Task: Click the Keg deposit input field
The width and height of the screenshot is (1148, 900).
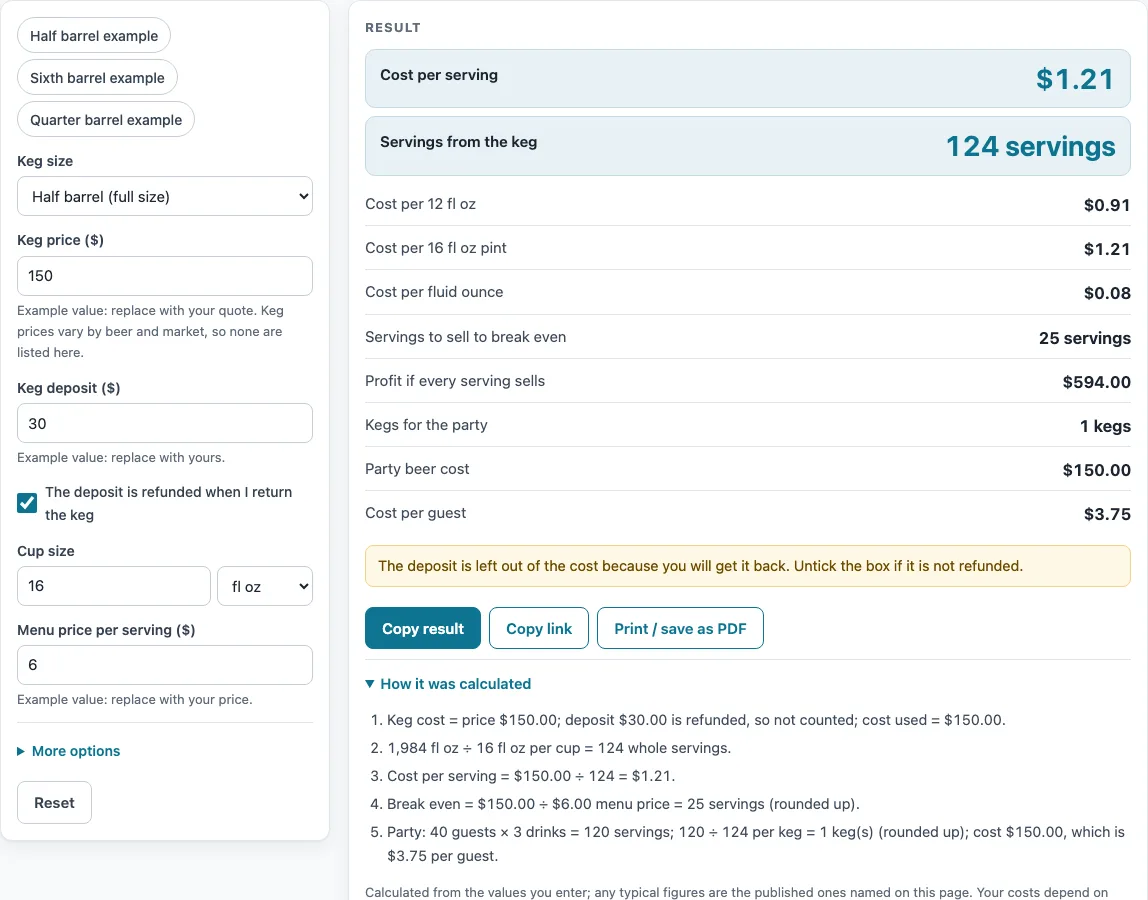Action: pos(165,423)
